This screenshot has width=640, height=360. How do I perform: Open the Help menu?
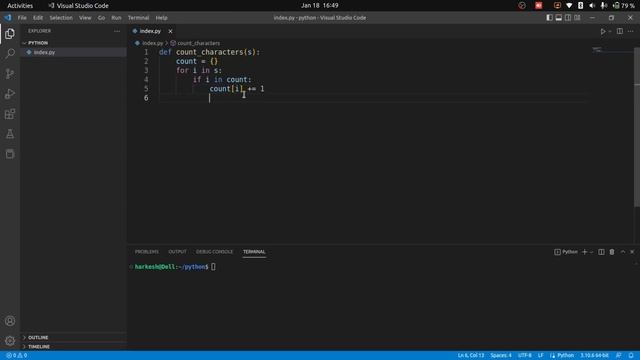(x=161, y=18)
